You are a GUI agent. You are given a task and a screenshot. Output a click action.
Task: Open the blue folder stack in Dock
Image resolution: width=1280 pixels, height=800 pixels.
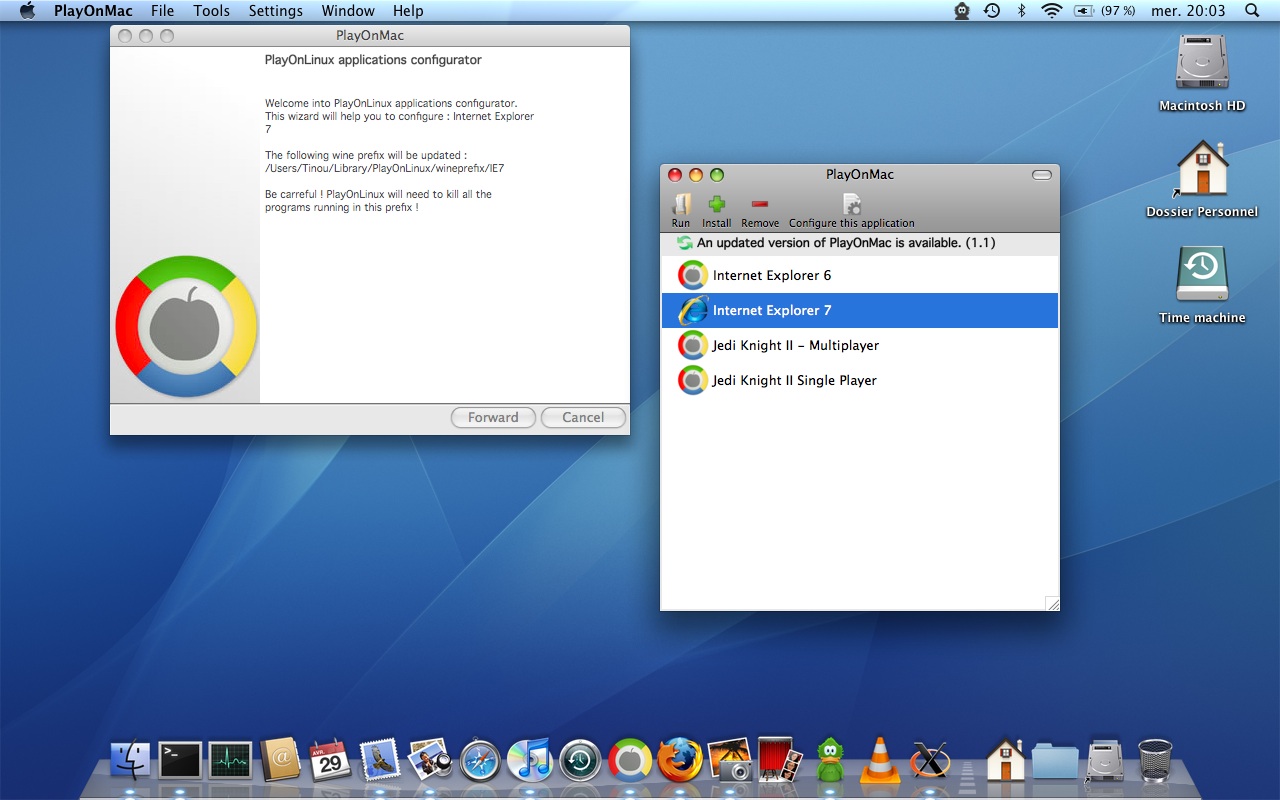(x=1055, y=761)
